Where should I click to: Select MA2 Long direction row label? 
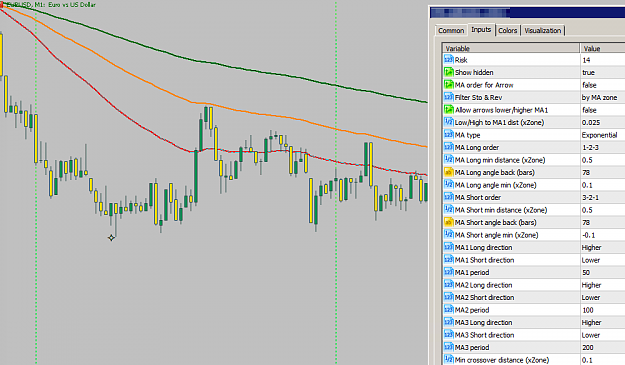[483, 285]
